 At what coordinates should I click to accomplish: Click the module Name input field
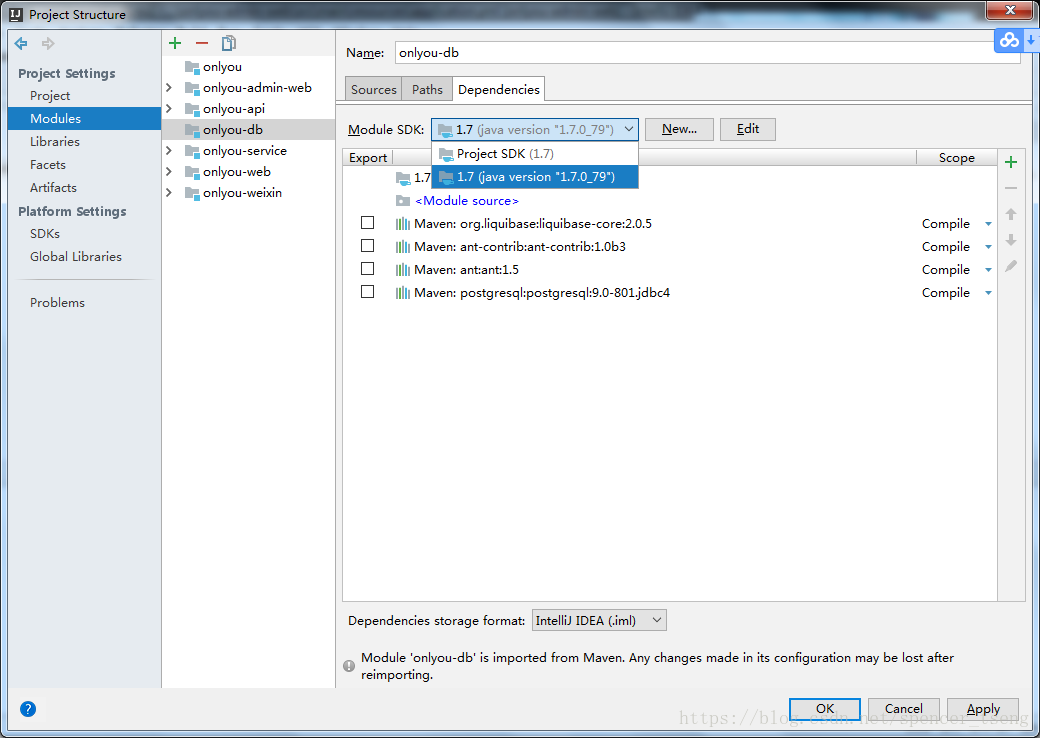click(707, 53)
